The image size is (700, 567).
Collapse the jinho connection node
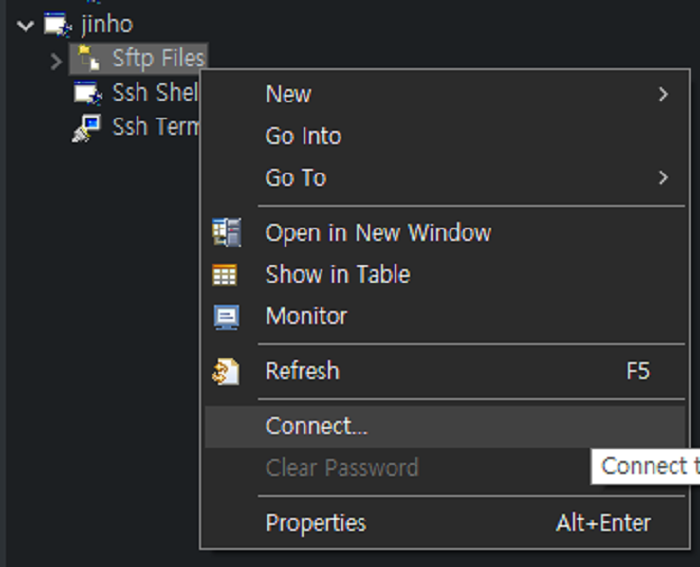[x=25, y=25]
